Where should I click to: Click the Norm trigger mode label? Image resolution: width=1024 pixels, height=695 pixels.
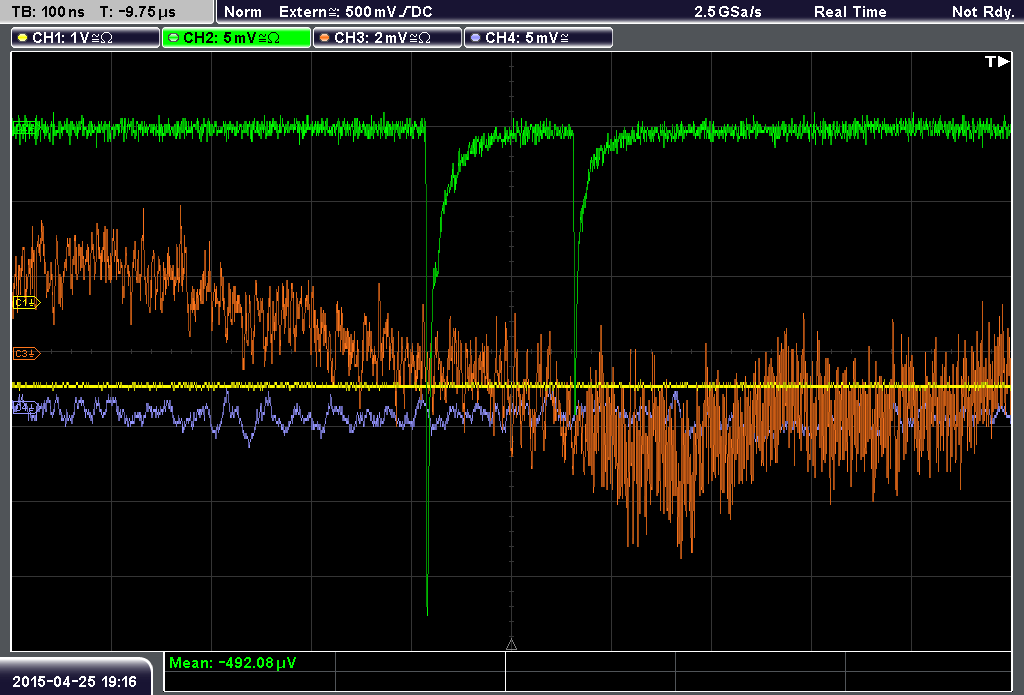(243, 12)
